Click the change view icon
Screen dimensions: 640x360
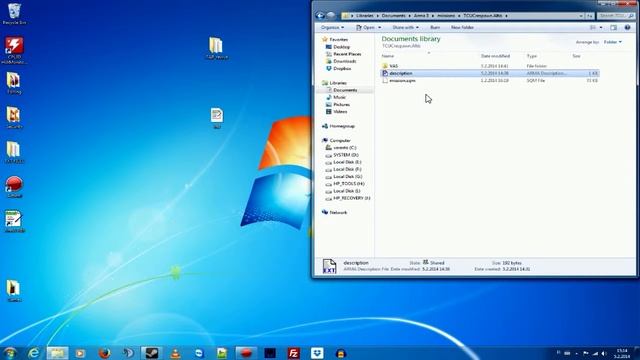tap(593, 27)
